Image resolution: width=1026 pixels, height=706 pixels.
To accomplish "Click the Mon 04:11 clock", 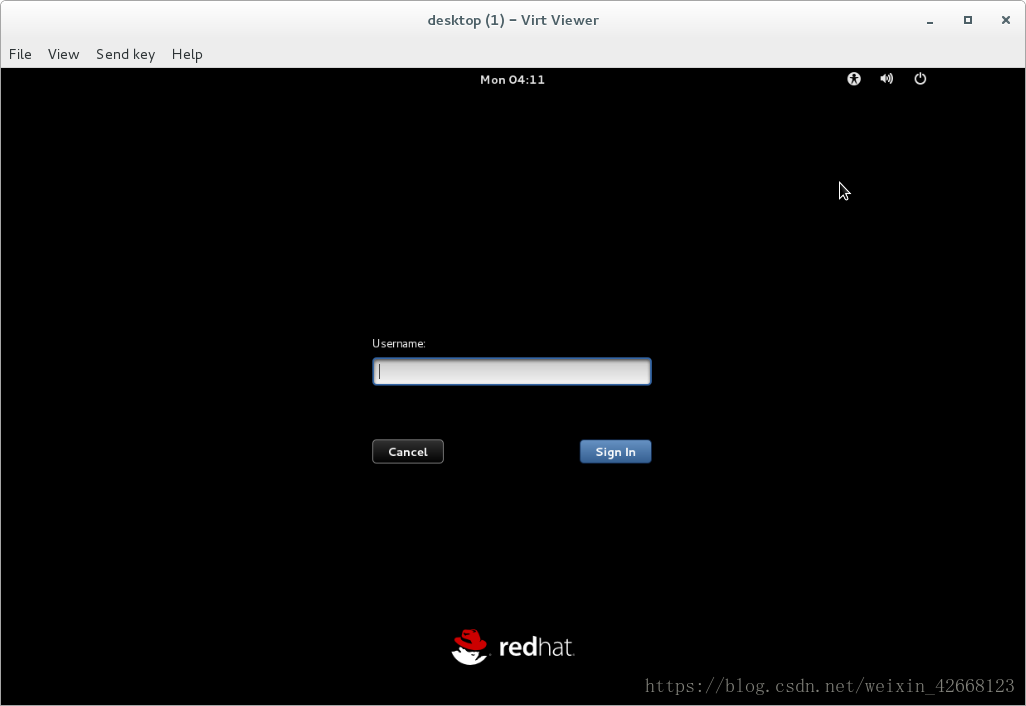I will [x=512, y=80].
